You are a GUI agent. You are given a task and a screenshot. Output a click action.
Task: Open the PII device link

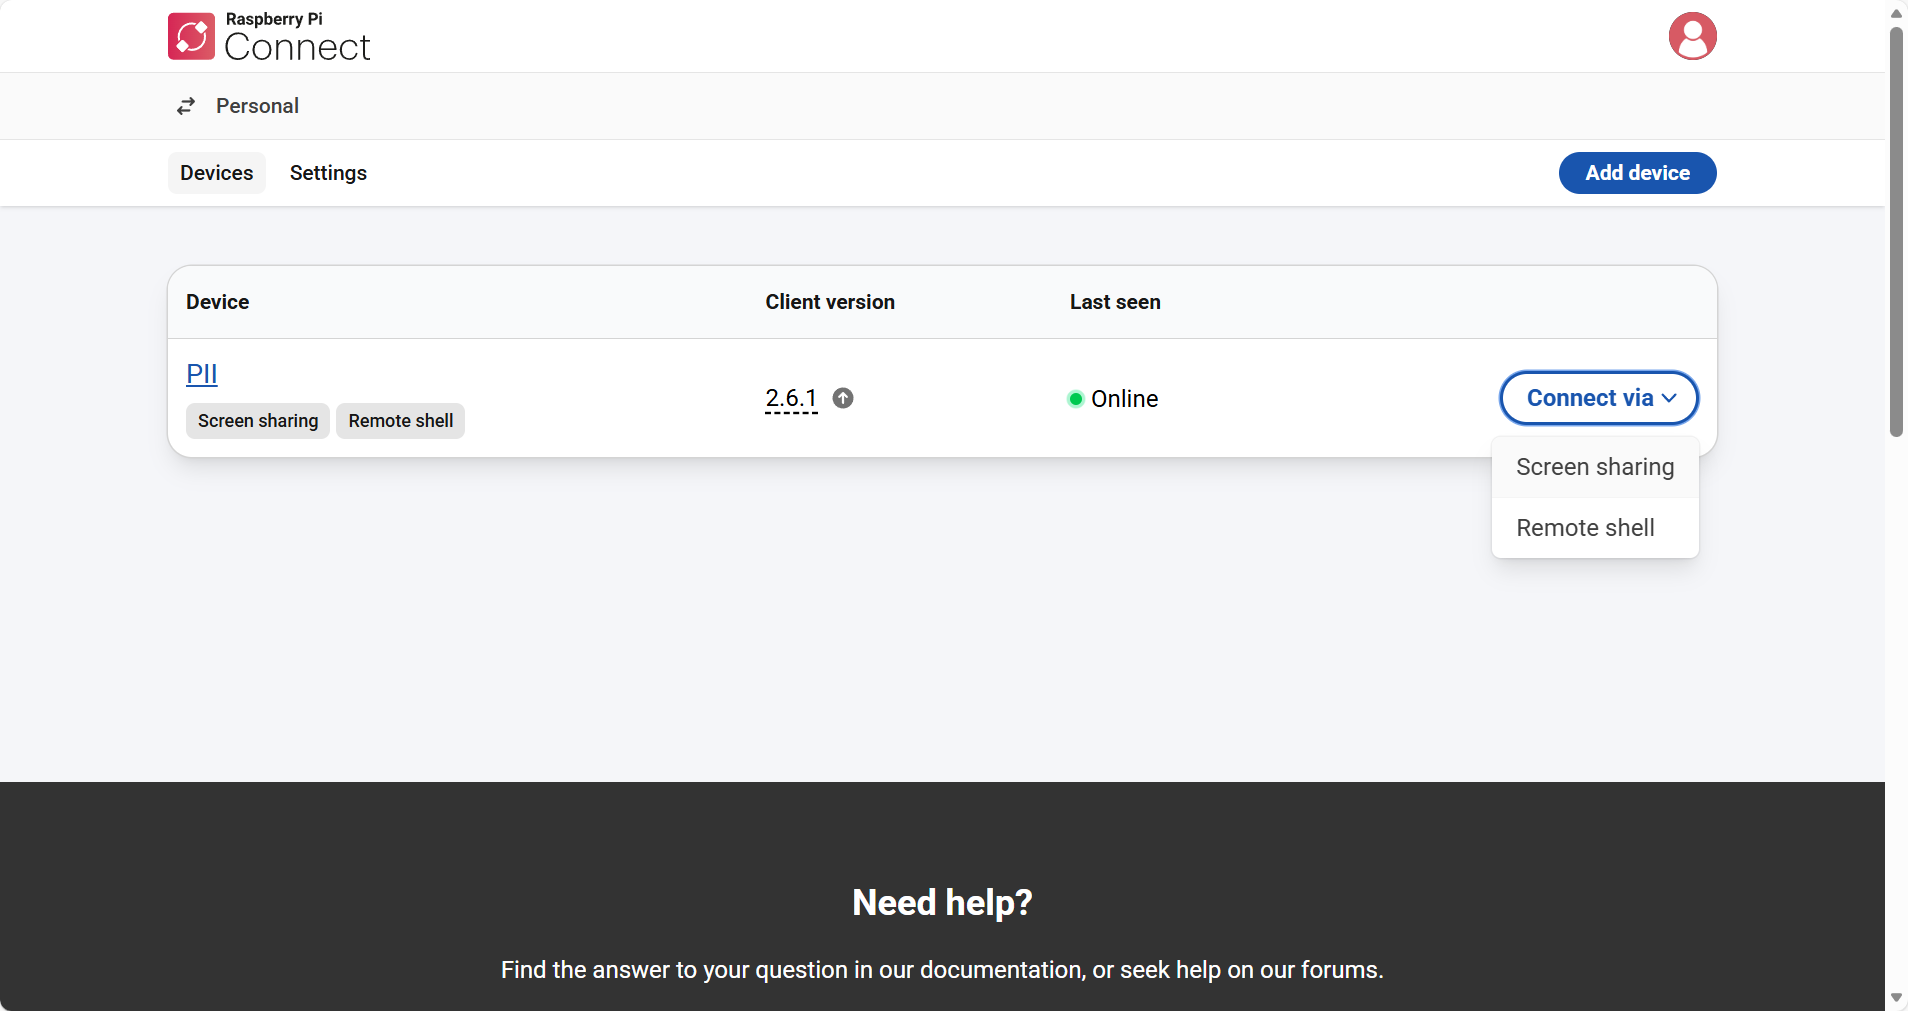202,374
